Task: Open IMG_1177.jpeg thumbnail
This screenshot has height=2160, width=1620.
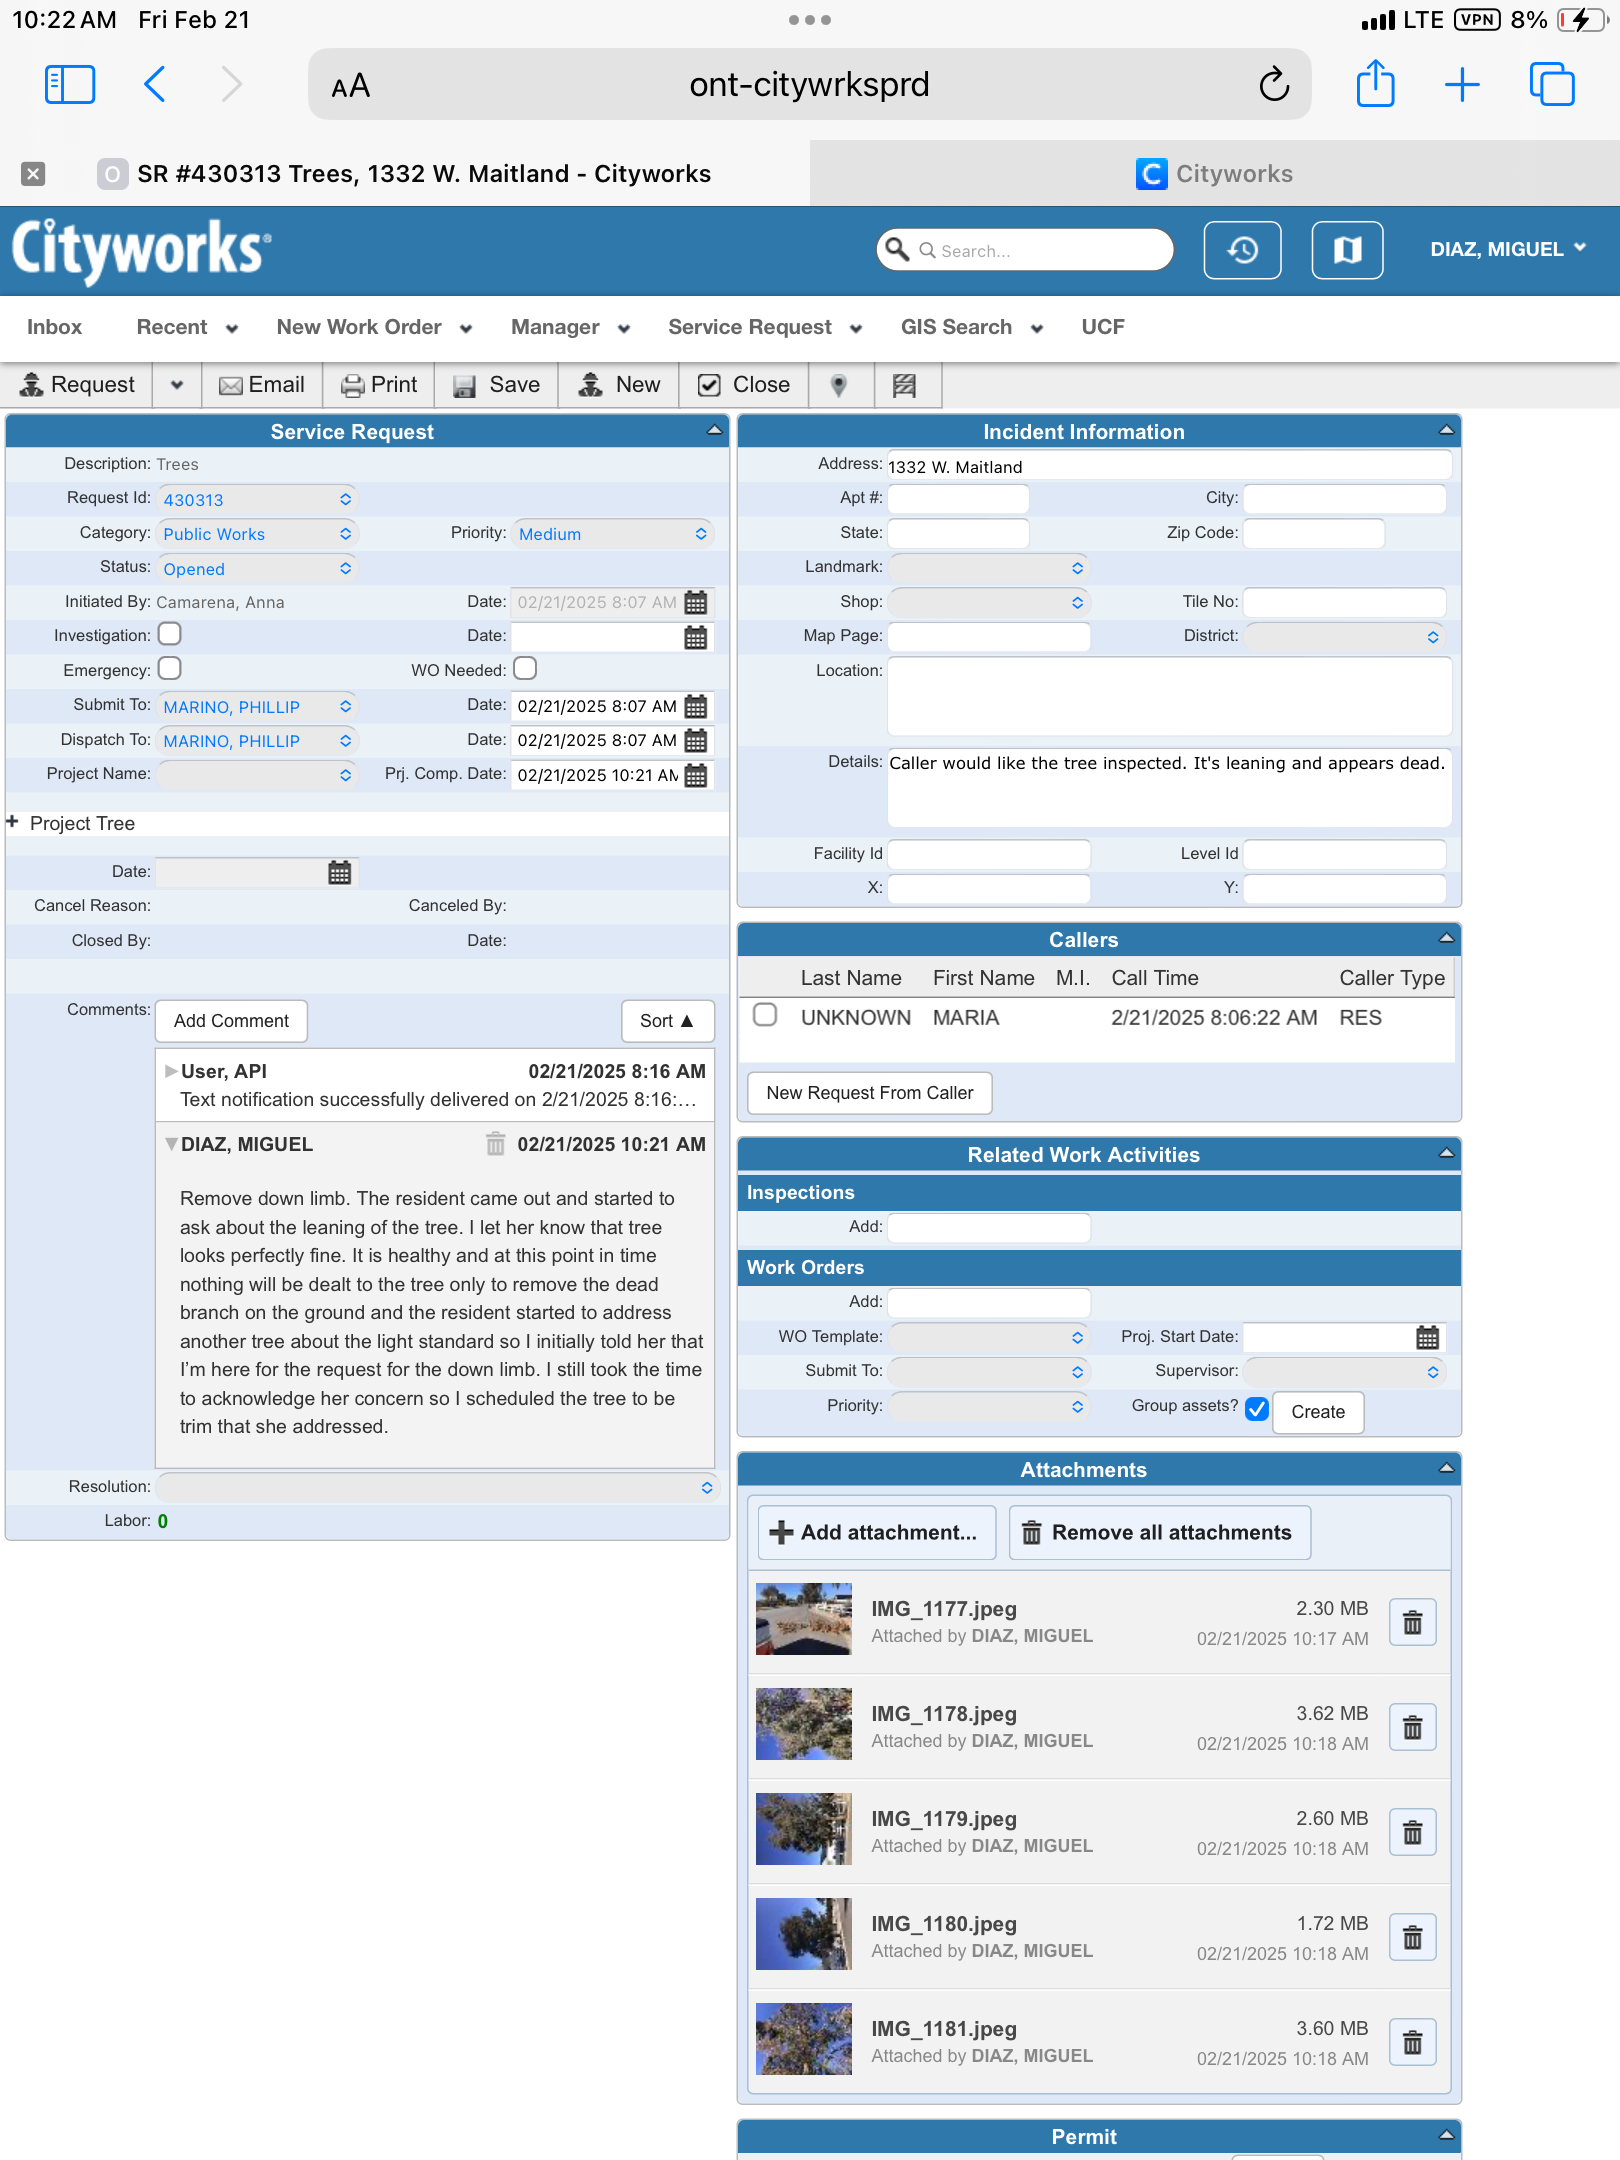Action: (804, 1619)
